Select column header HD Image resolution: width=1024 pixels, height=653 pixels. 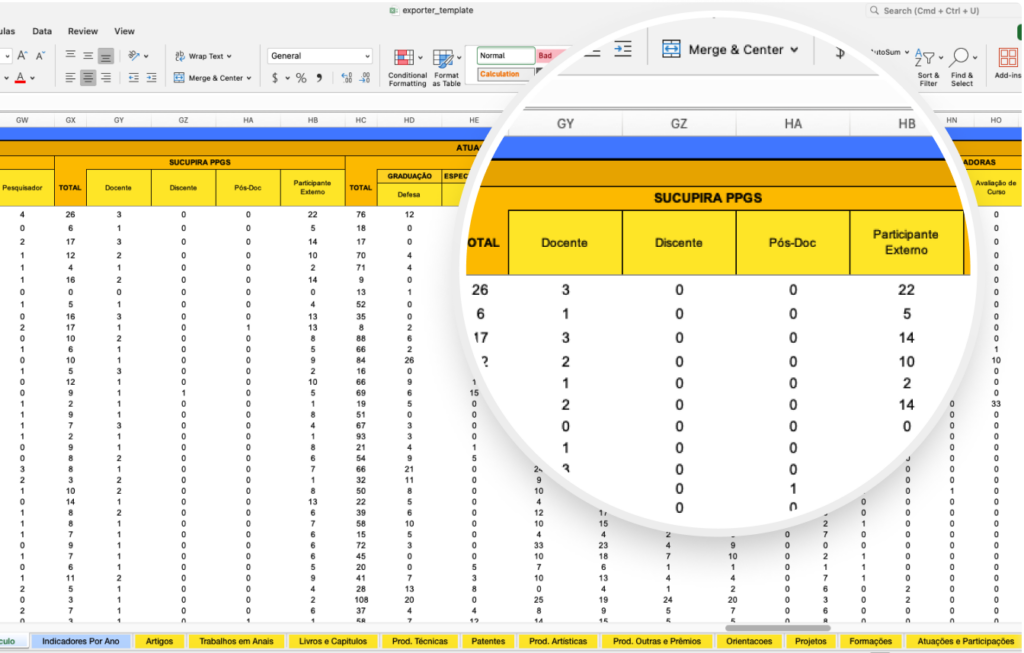(x=409, y=120)
